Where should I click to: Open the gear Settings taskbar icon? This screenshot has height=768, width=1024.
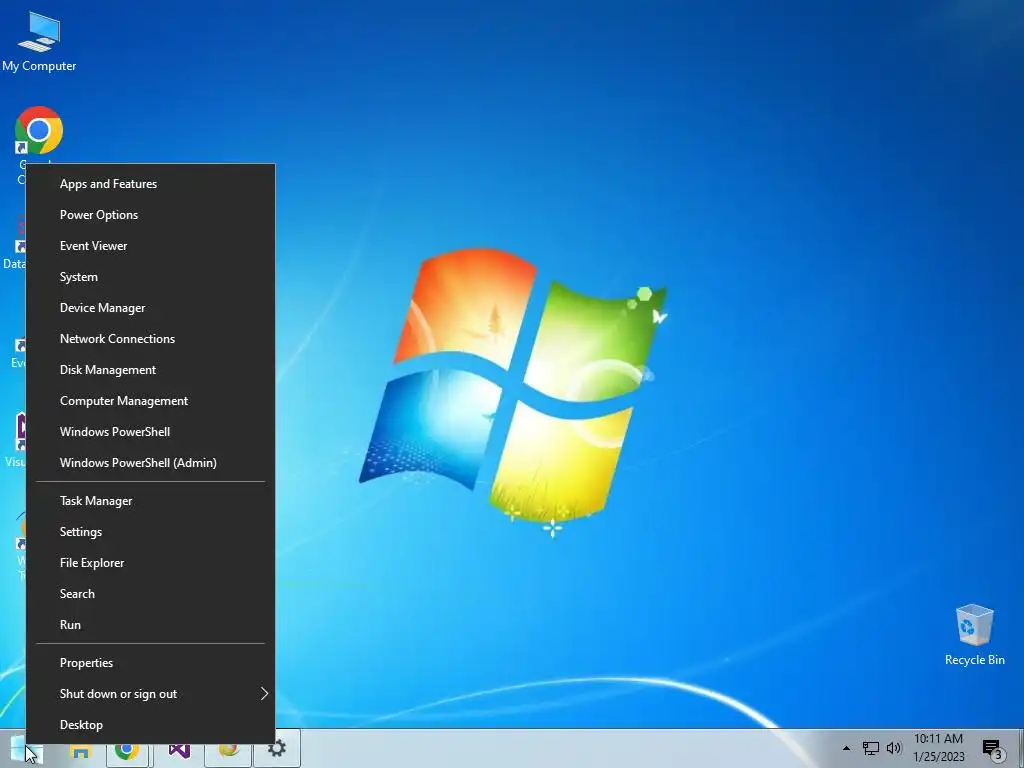pyautogui.click(x=277, y=748)
